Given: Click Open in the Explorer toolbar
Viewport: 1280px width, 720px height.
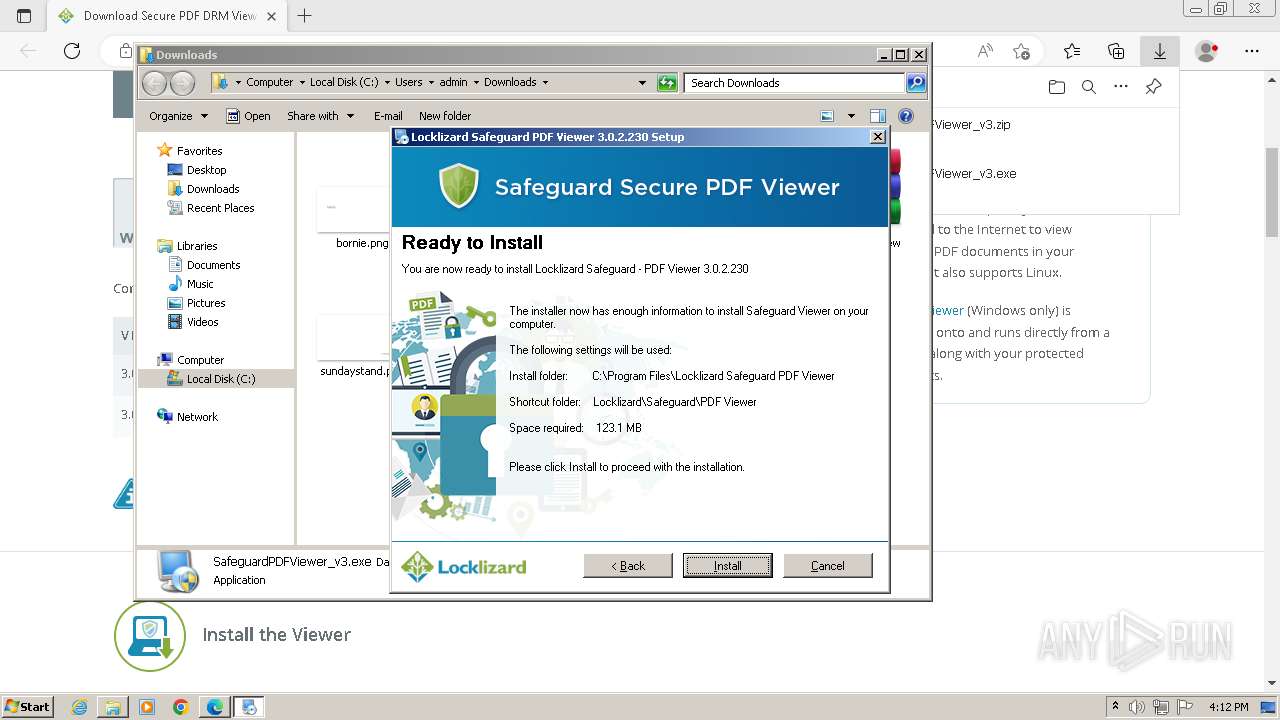Looking at the screenshot, I should [x=248, y=116].
